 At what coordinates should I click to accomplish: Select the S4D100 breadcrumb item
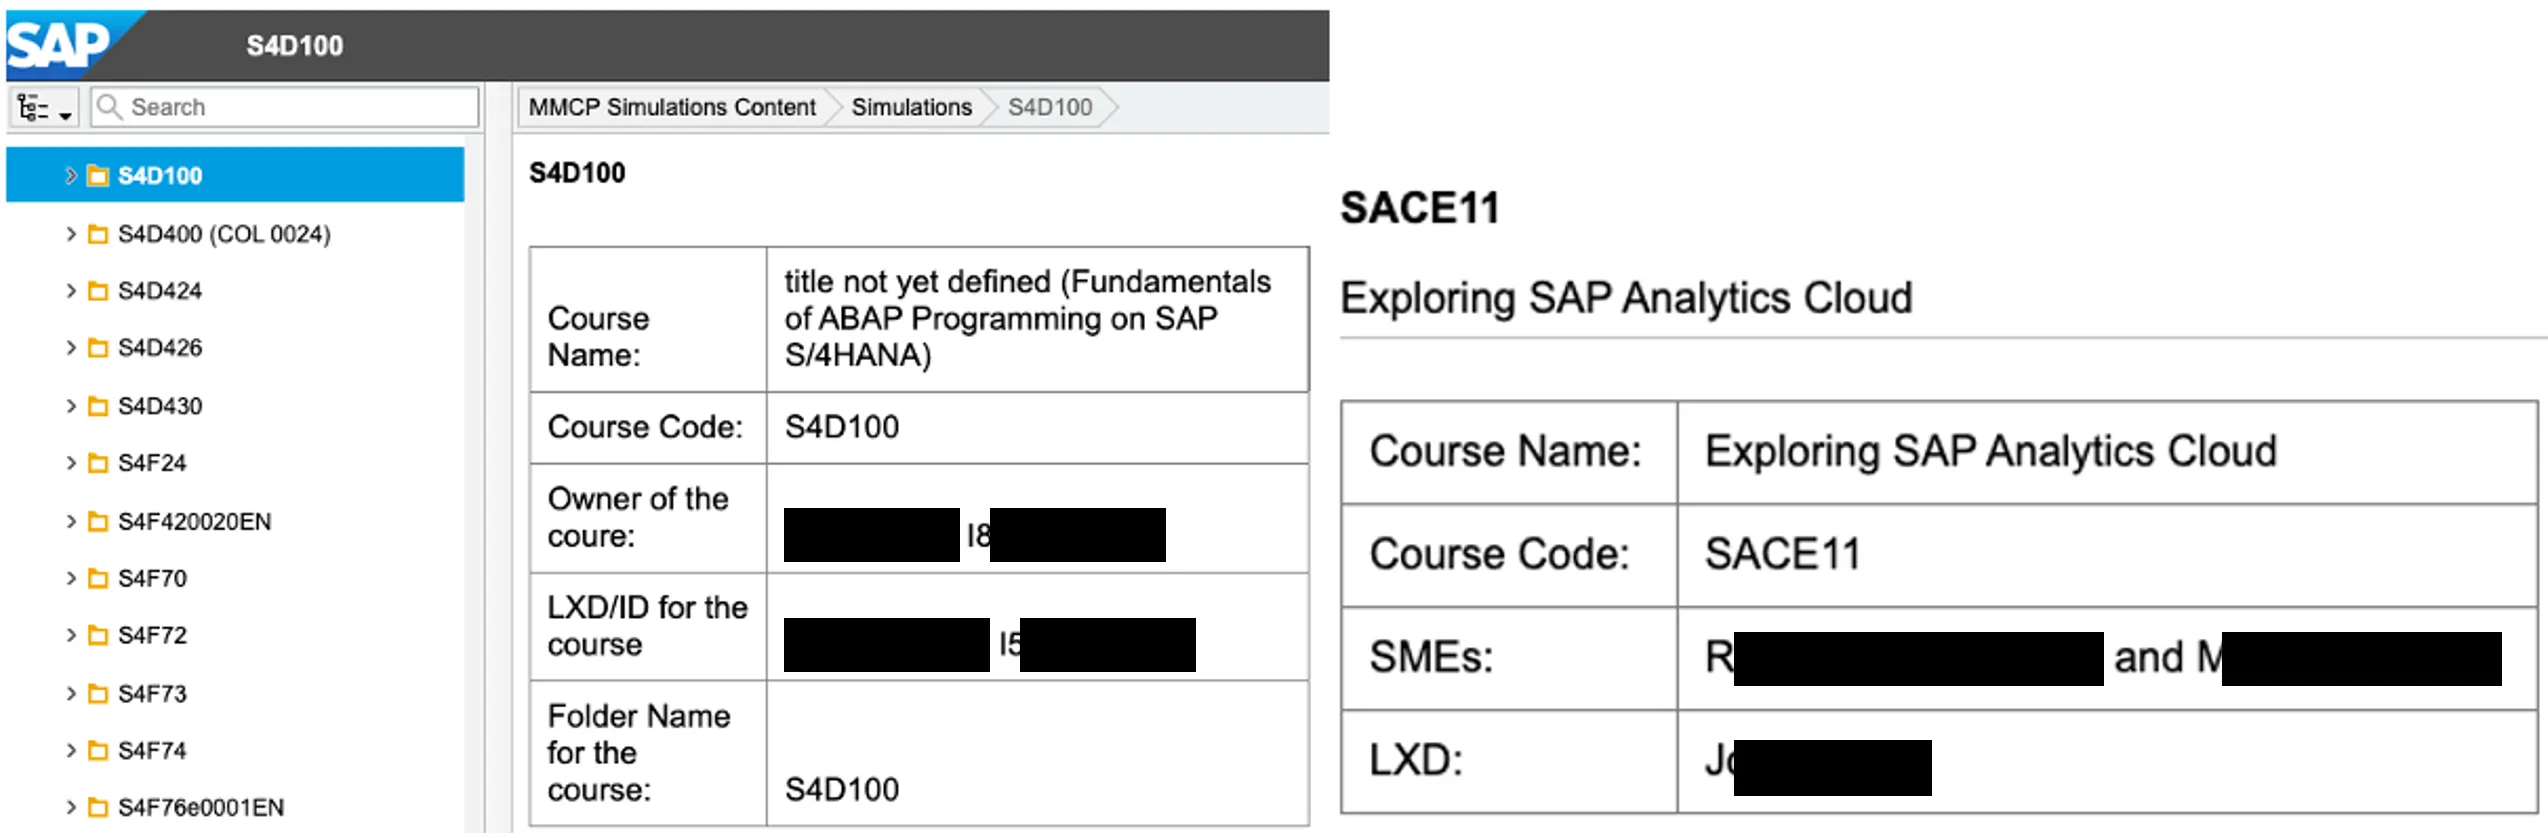[x=1049, y=107]
